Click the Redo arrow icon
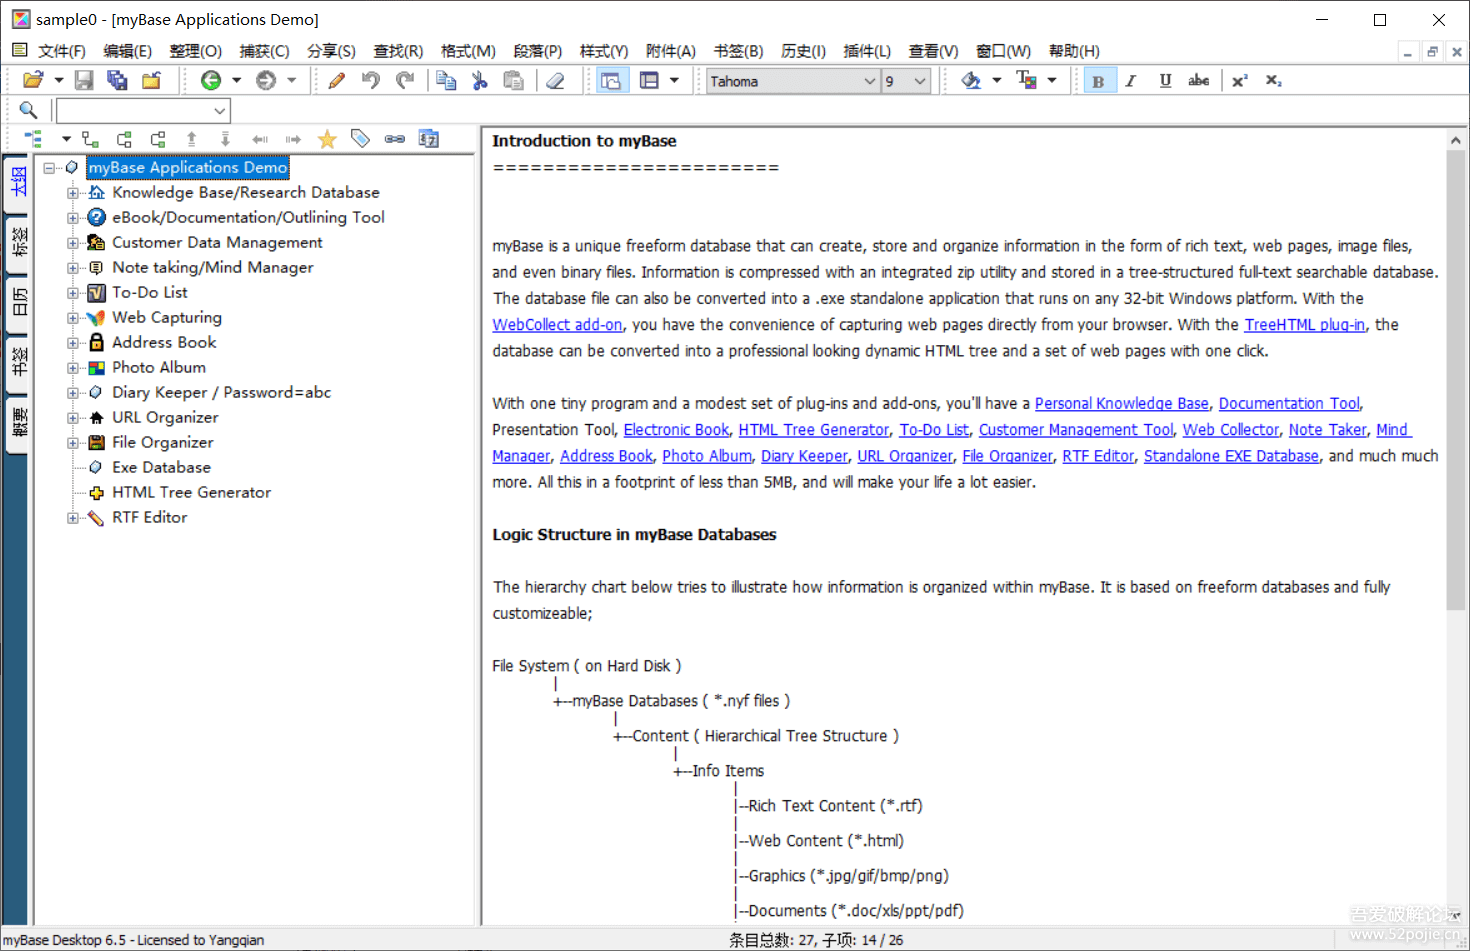Screen dimensions: 1470x951 [x=405, y=81]
